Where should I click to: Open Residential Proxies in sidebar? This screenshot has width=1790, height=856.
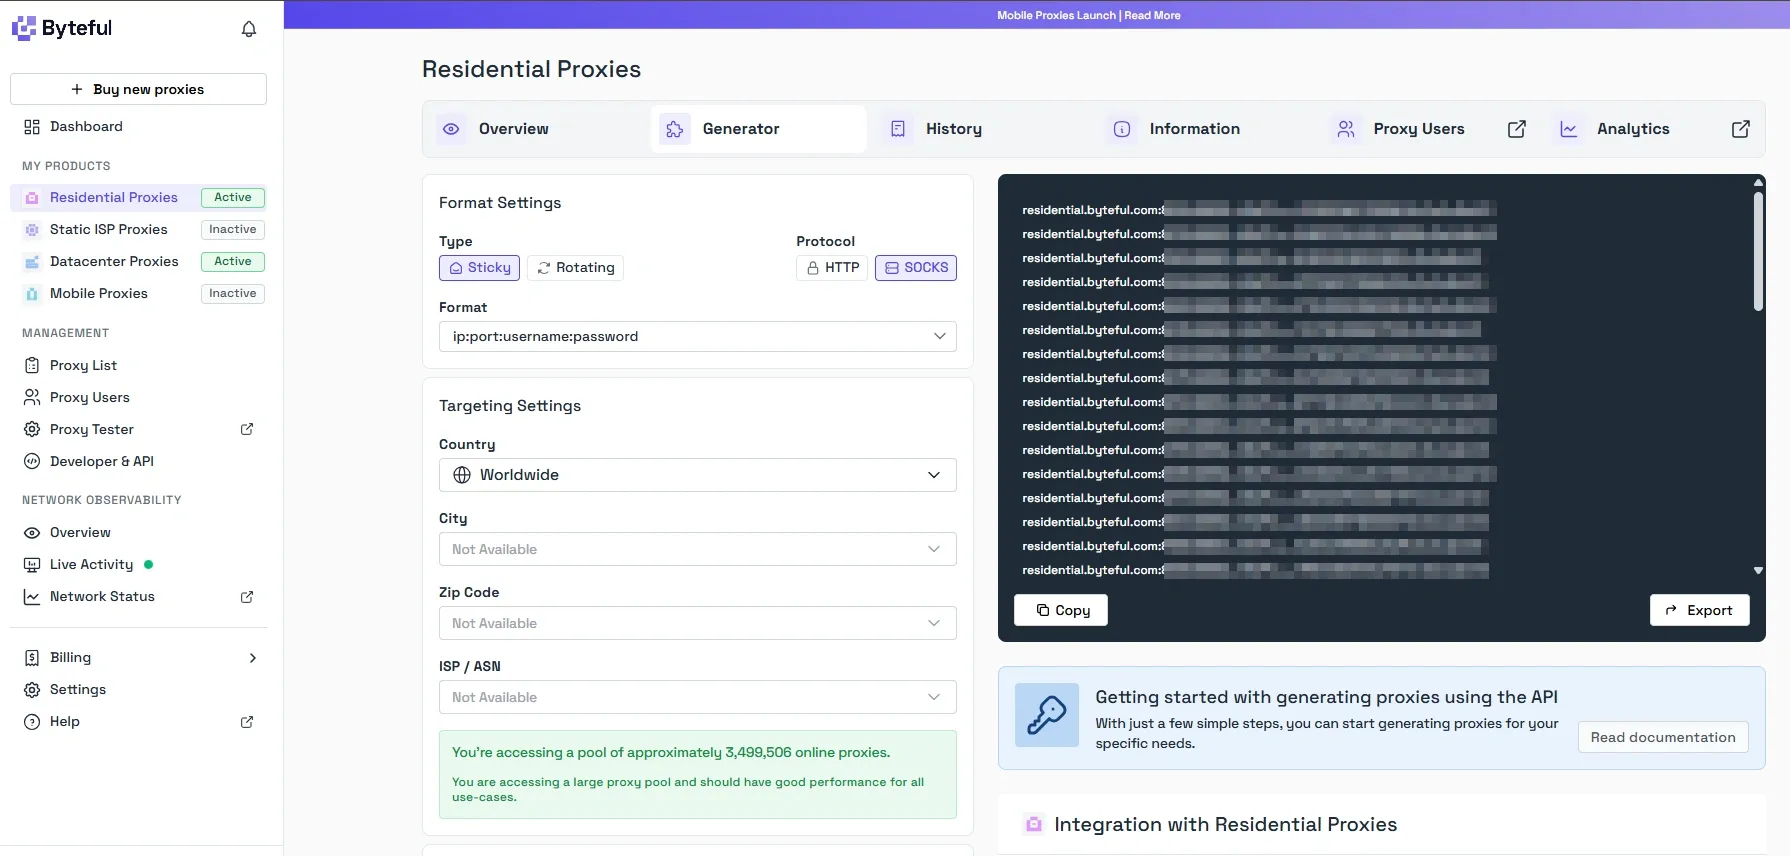[138, 198]
